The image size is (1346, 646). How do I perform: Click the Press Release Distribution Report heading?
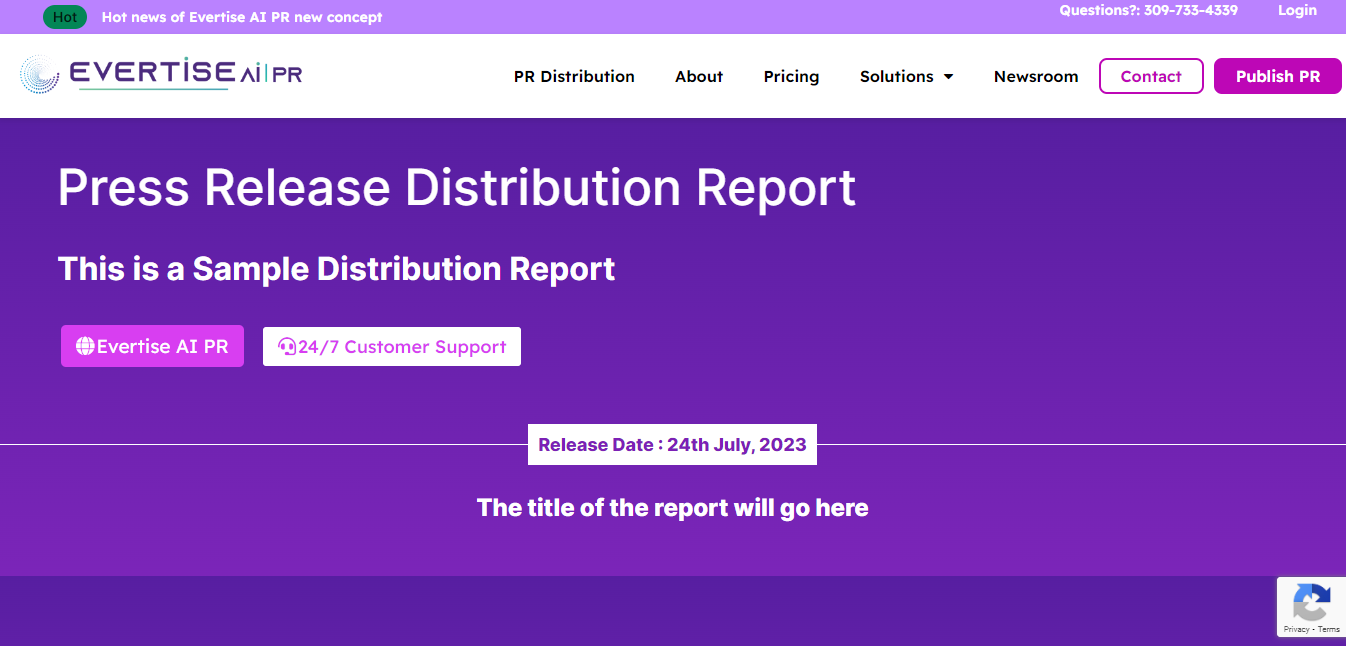[x=457, y=187]
